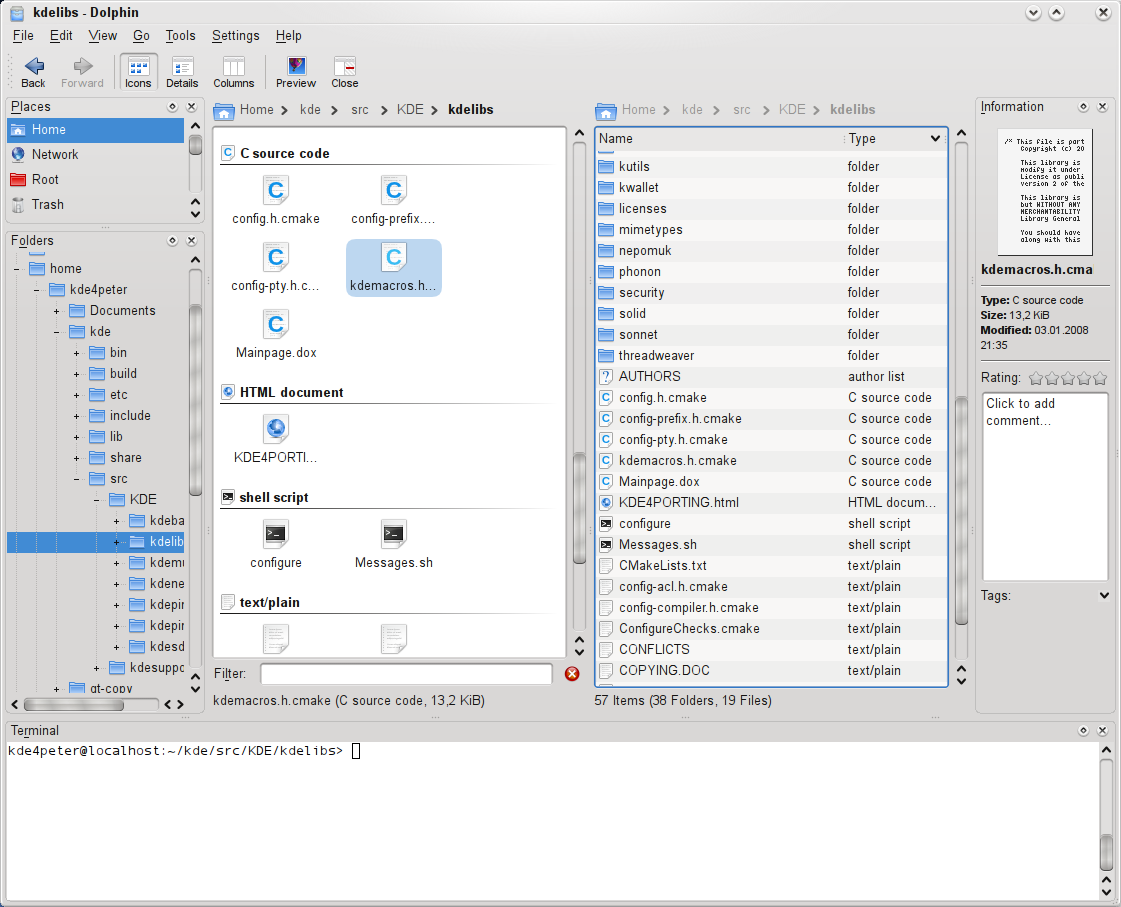Set rating with the fifth star
This screenshot has width=1121, height=907.
1100,378
